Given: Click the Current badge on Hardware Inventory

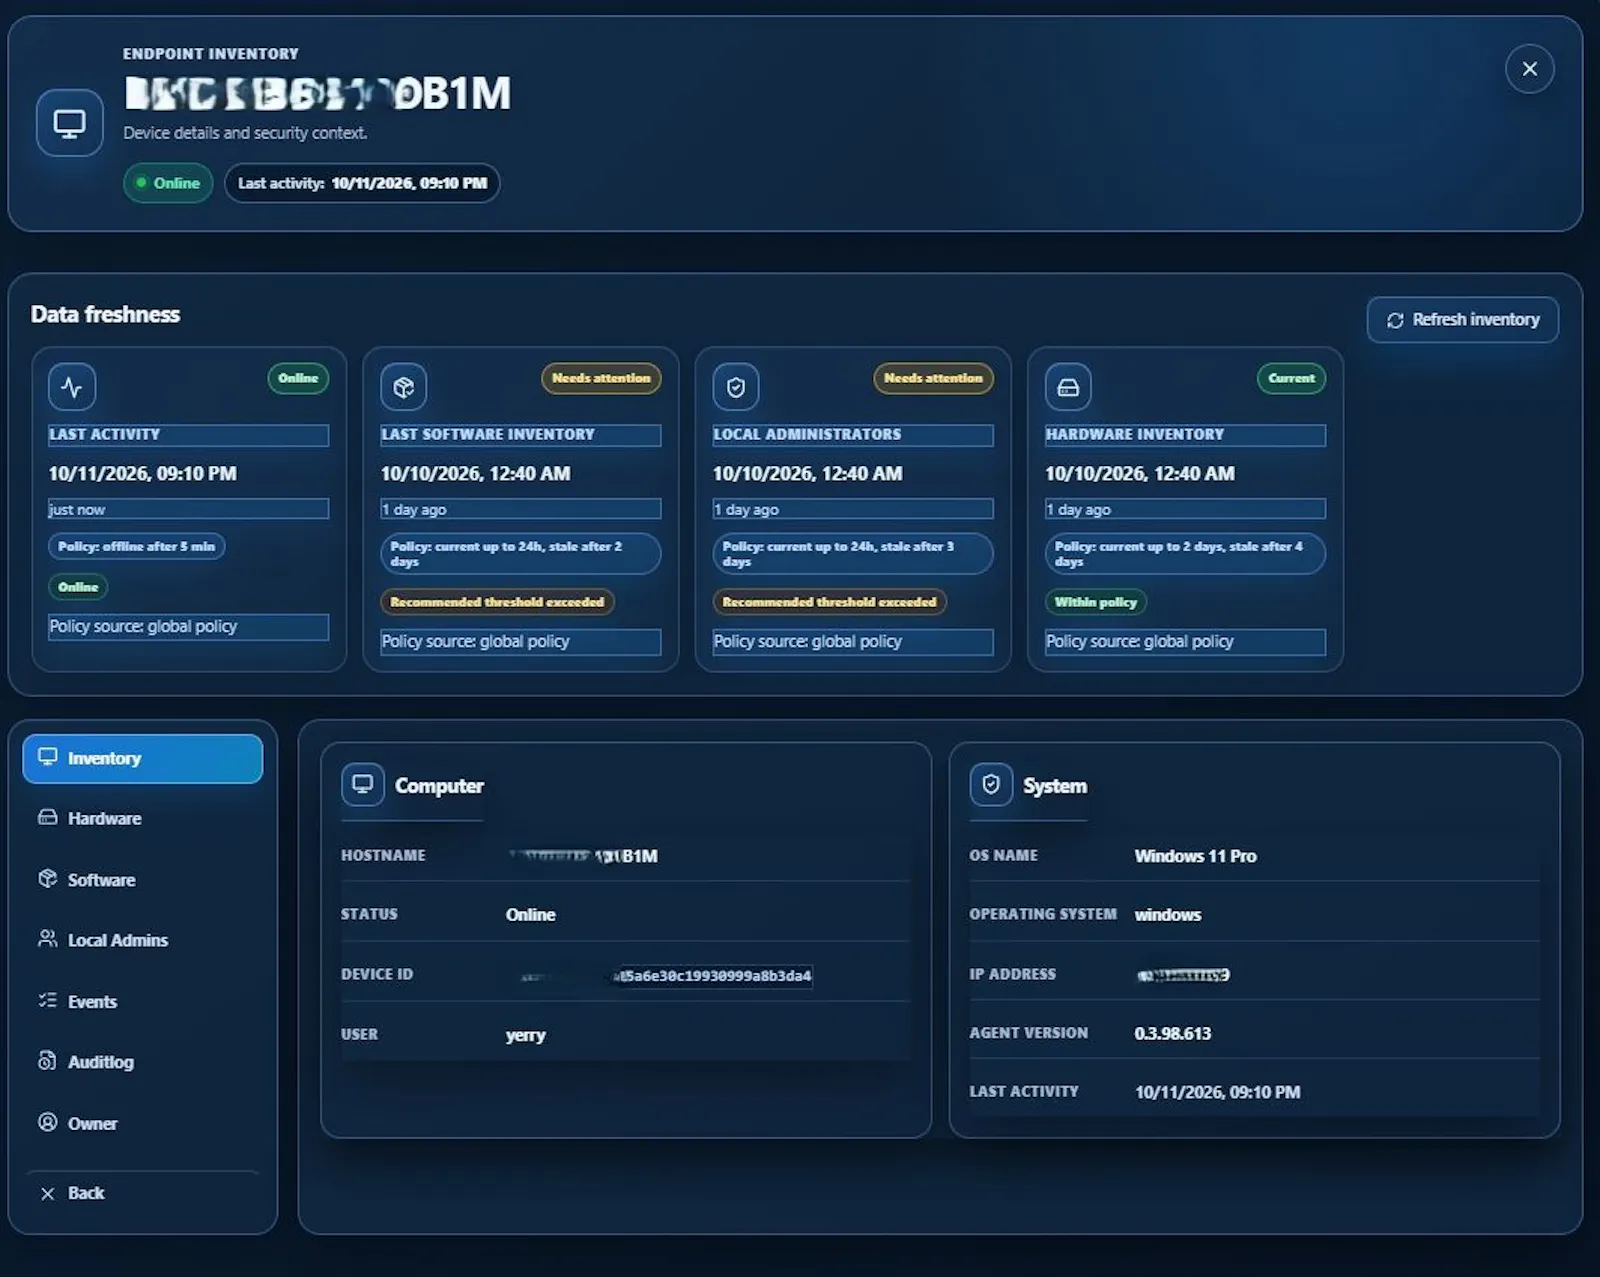Looking at the screenshot, I should [1291, 378].
